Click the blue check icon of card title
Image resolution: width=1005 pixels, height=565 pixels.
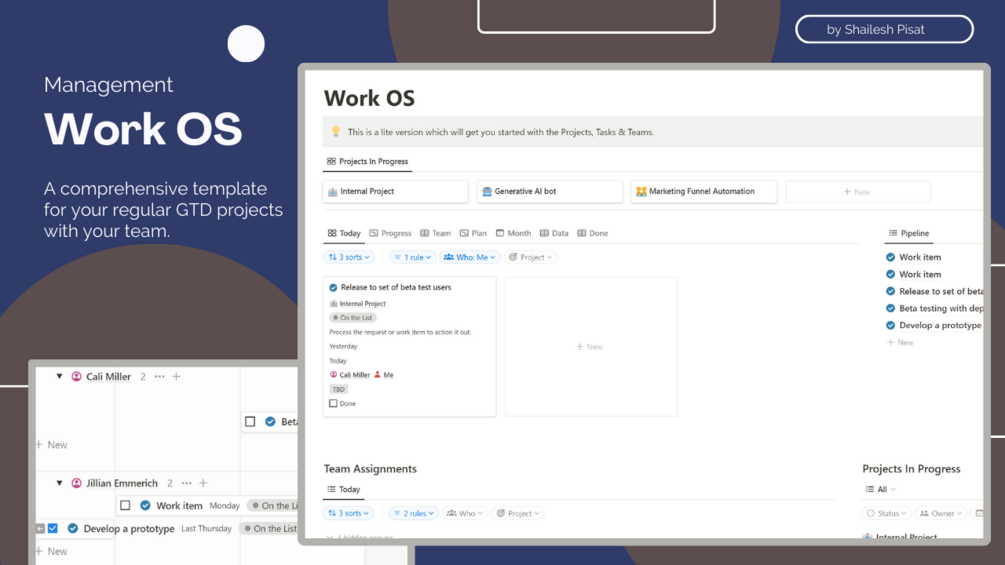[333, 288]
